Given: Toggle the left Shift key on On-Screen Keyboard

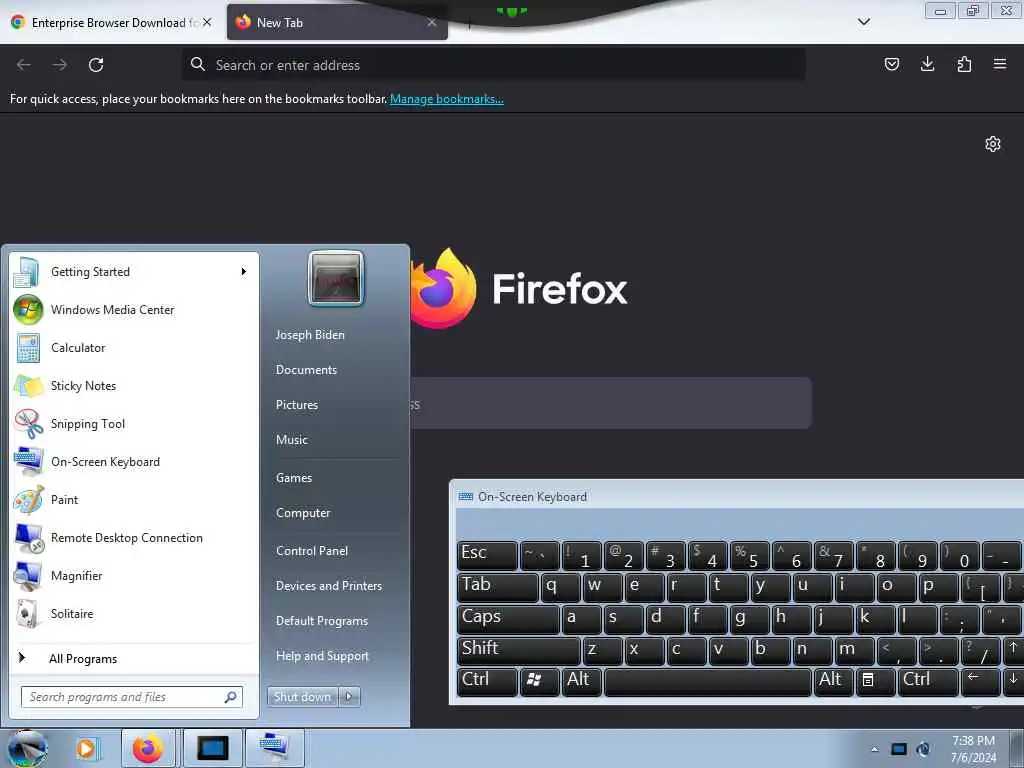Looking at the screenshot, I should 519,650.
